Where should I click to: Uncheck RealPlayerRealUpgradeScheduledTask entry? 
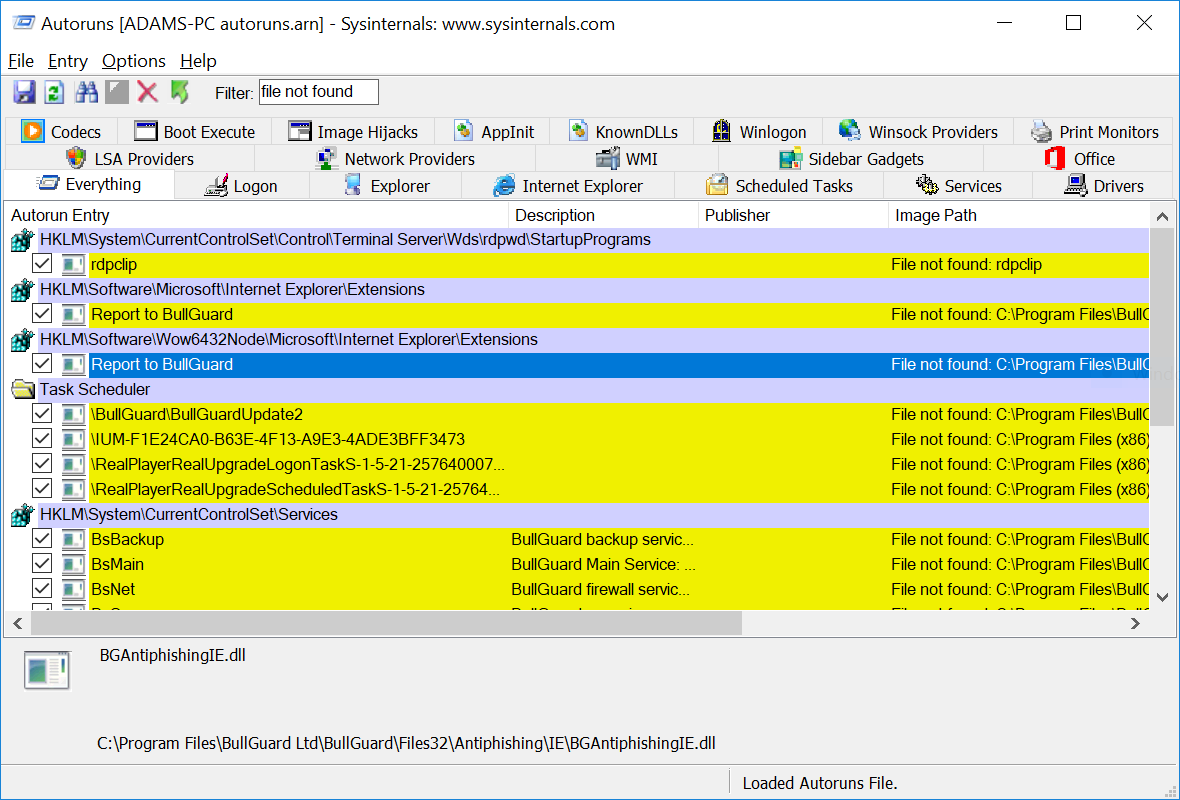42,489
